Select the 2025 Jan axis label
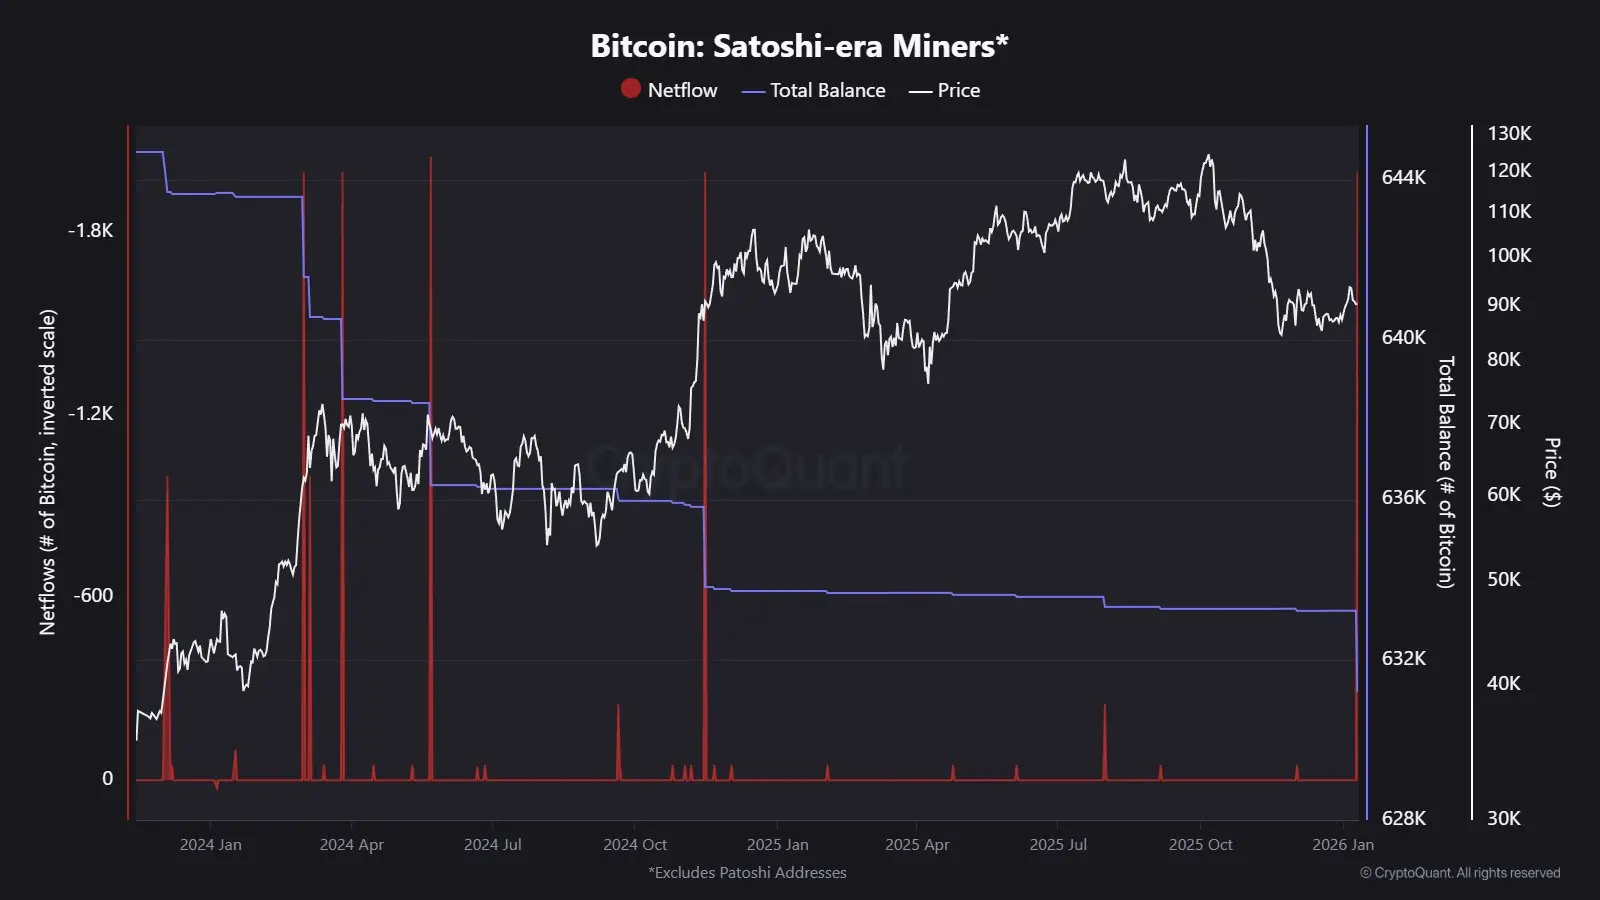 (x=778, y=844)
